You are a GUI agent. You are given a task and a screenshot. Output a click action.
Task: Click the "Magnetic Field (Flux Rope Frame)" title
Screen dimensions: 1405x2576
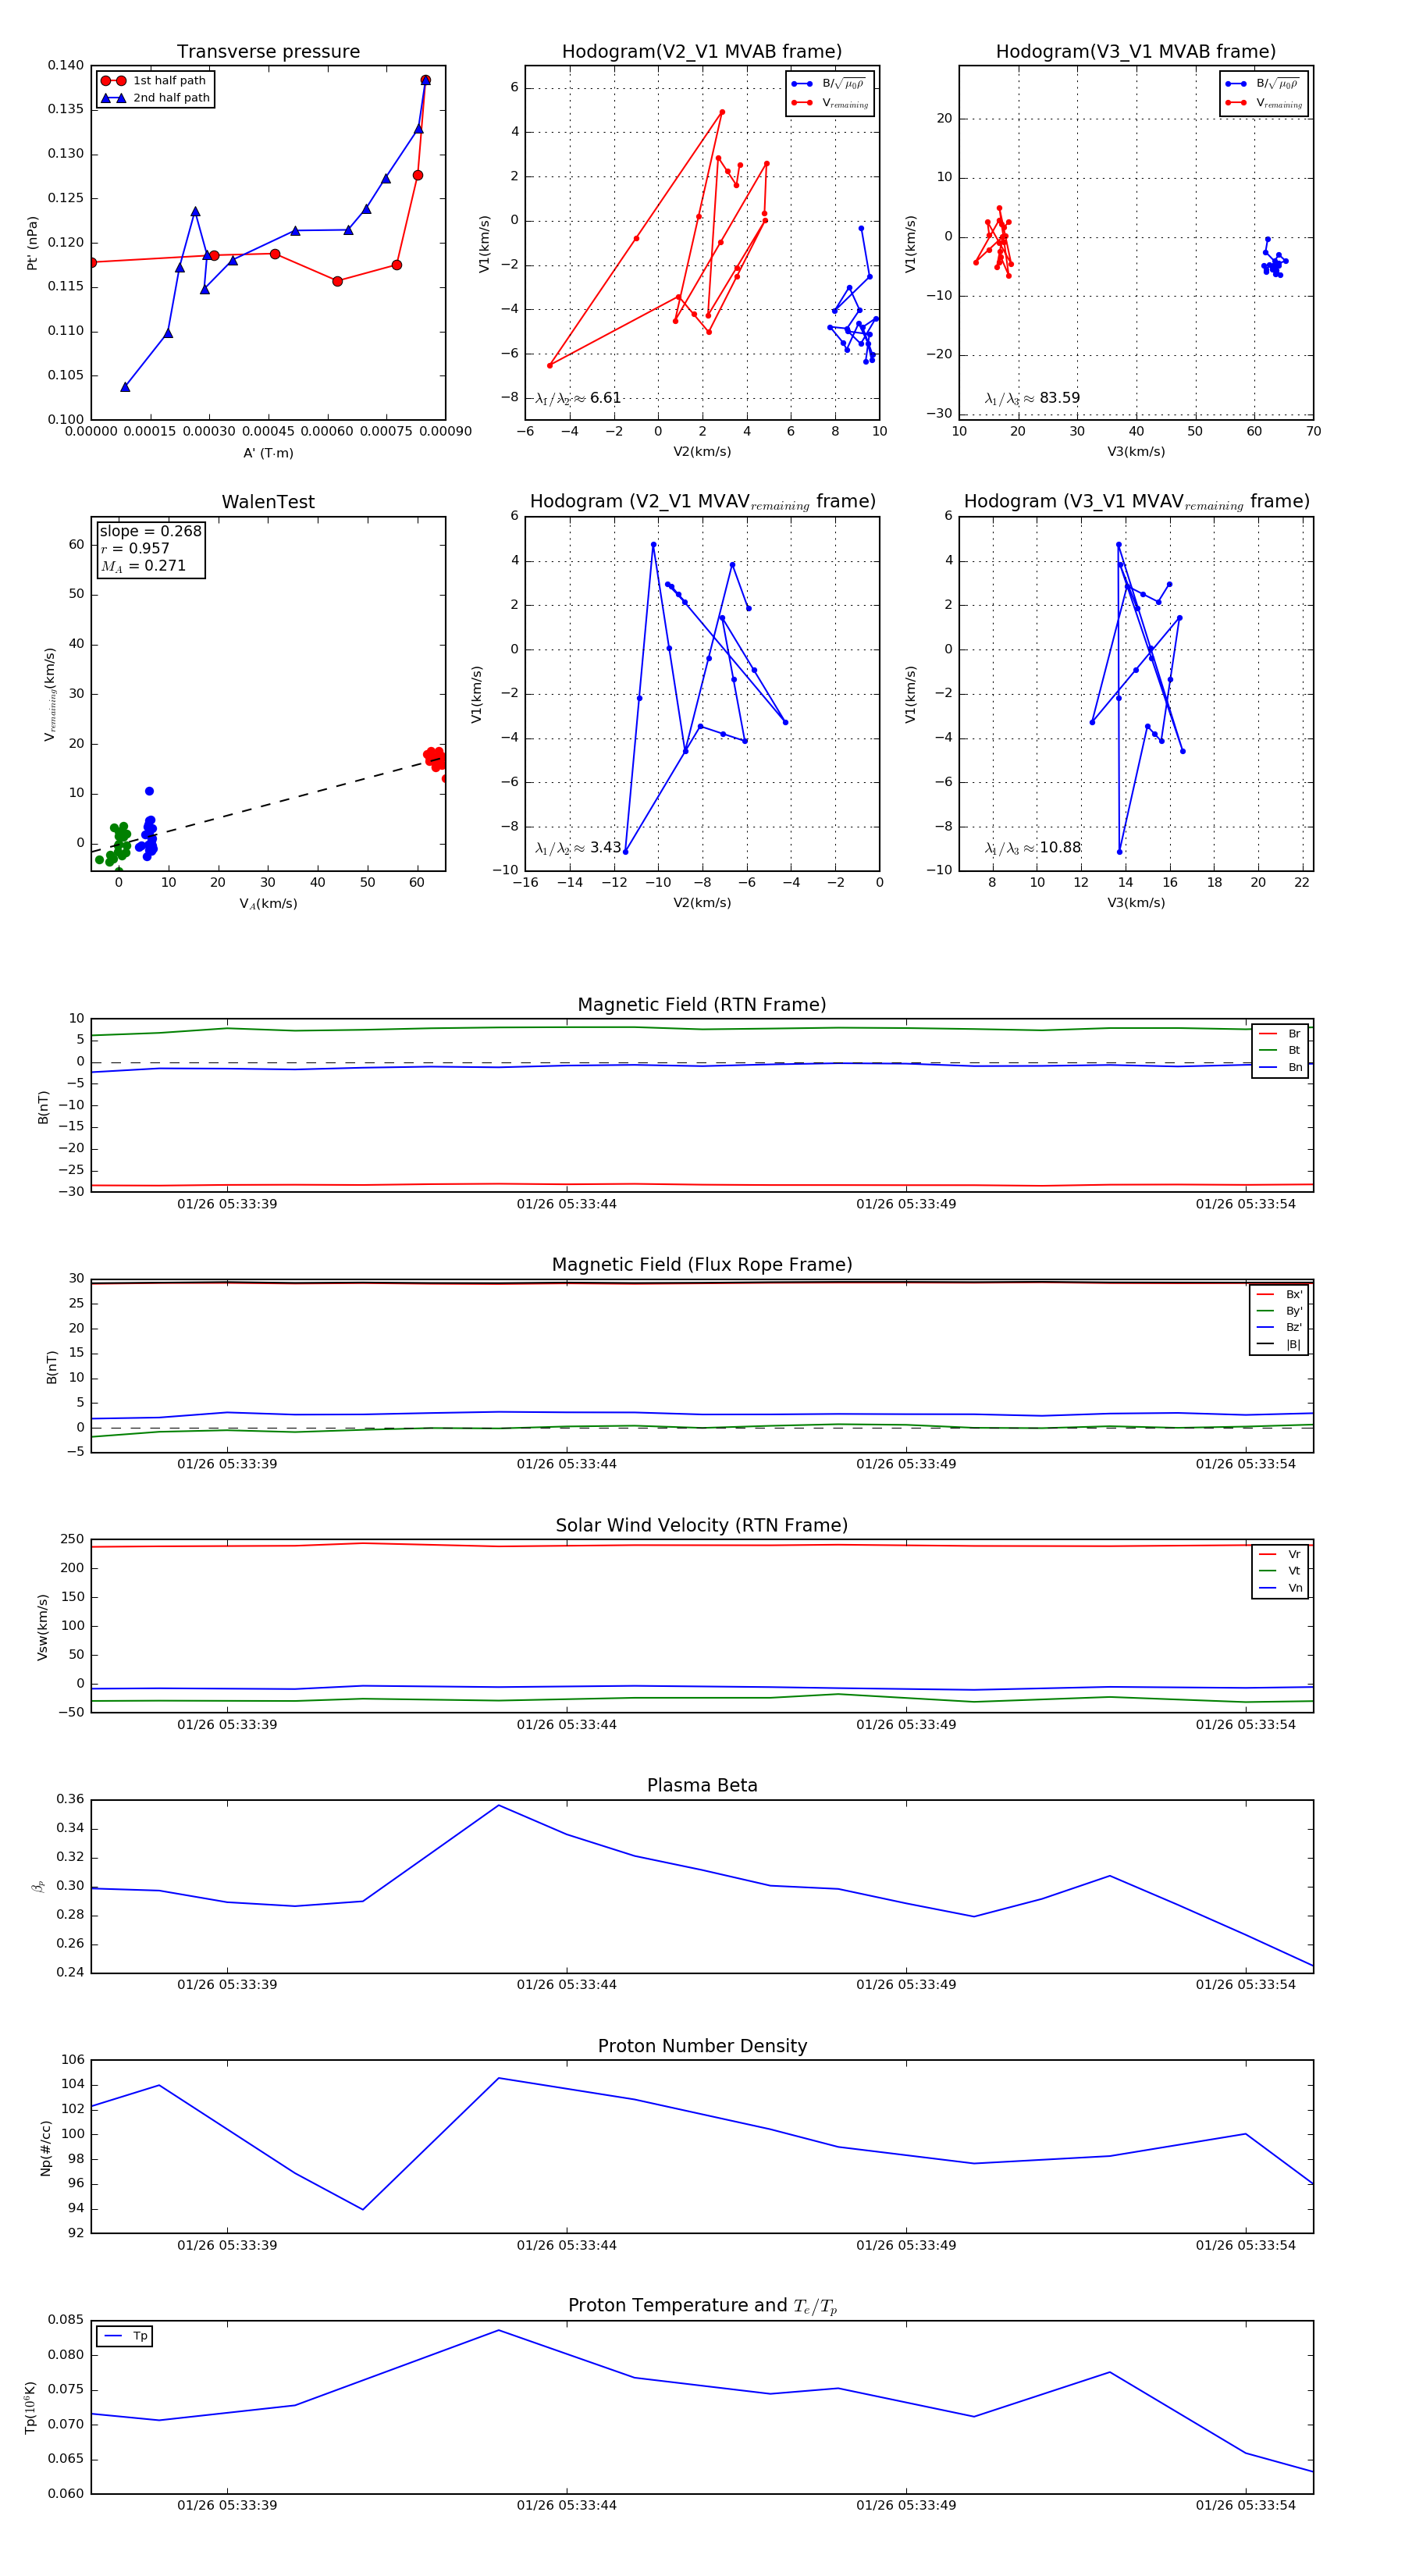(x=702, y=1265)
